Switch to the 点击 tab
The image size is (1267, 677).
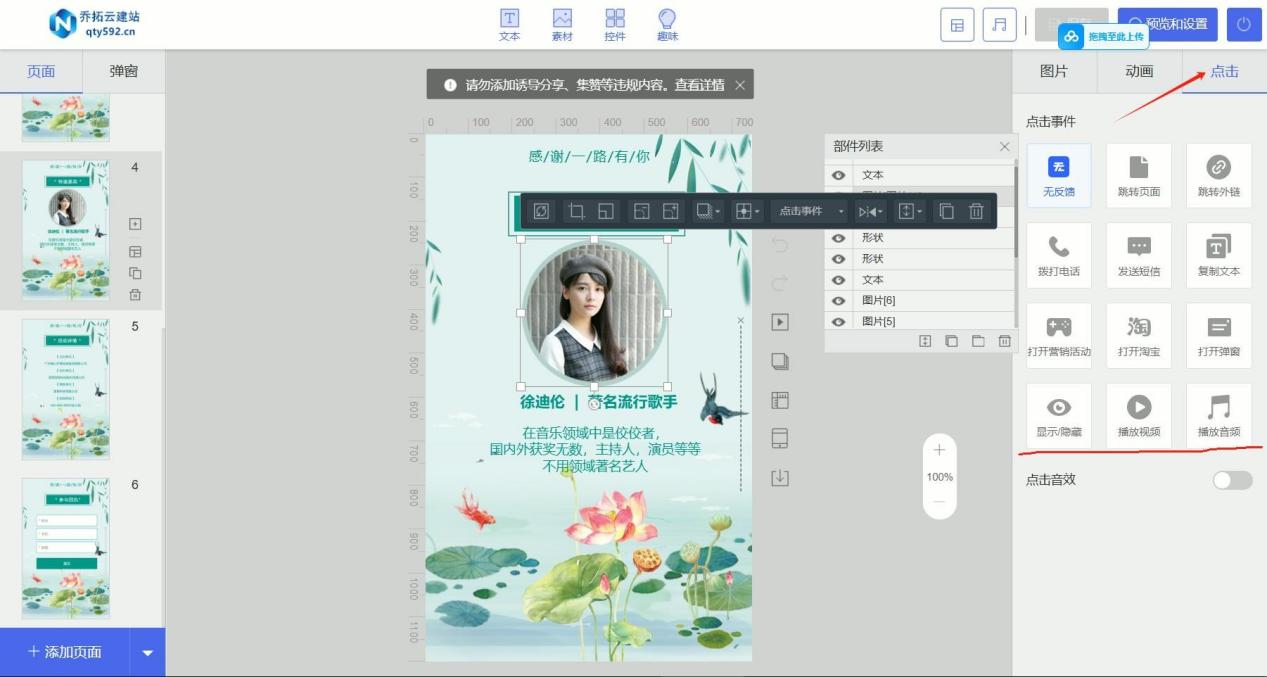click(x=1224, y=71)
